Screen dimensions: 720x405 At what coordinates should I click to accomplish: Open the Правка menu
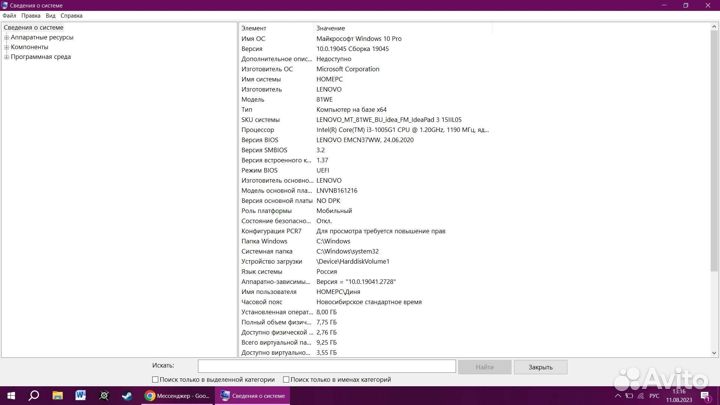(x=31, y=16)
